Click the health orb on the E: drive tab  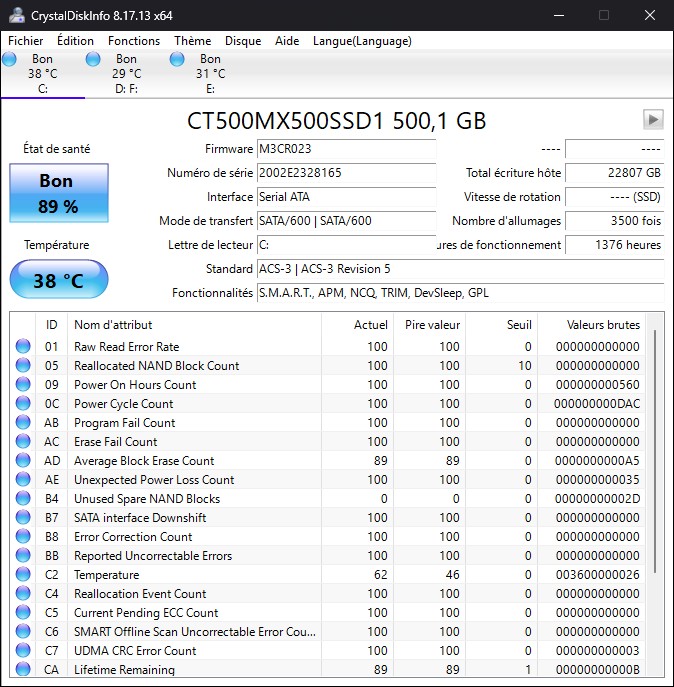(177, 59)
